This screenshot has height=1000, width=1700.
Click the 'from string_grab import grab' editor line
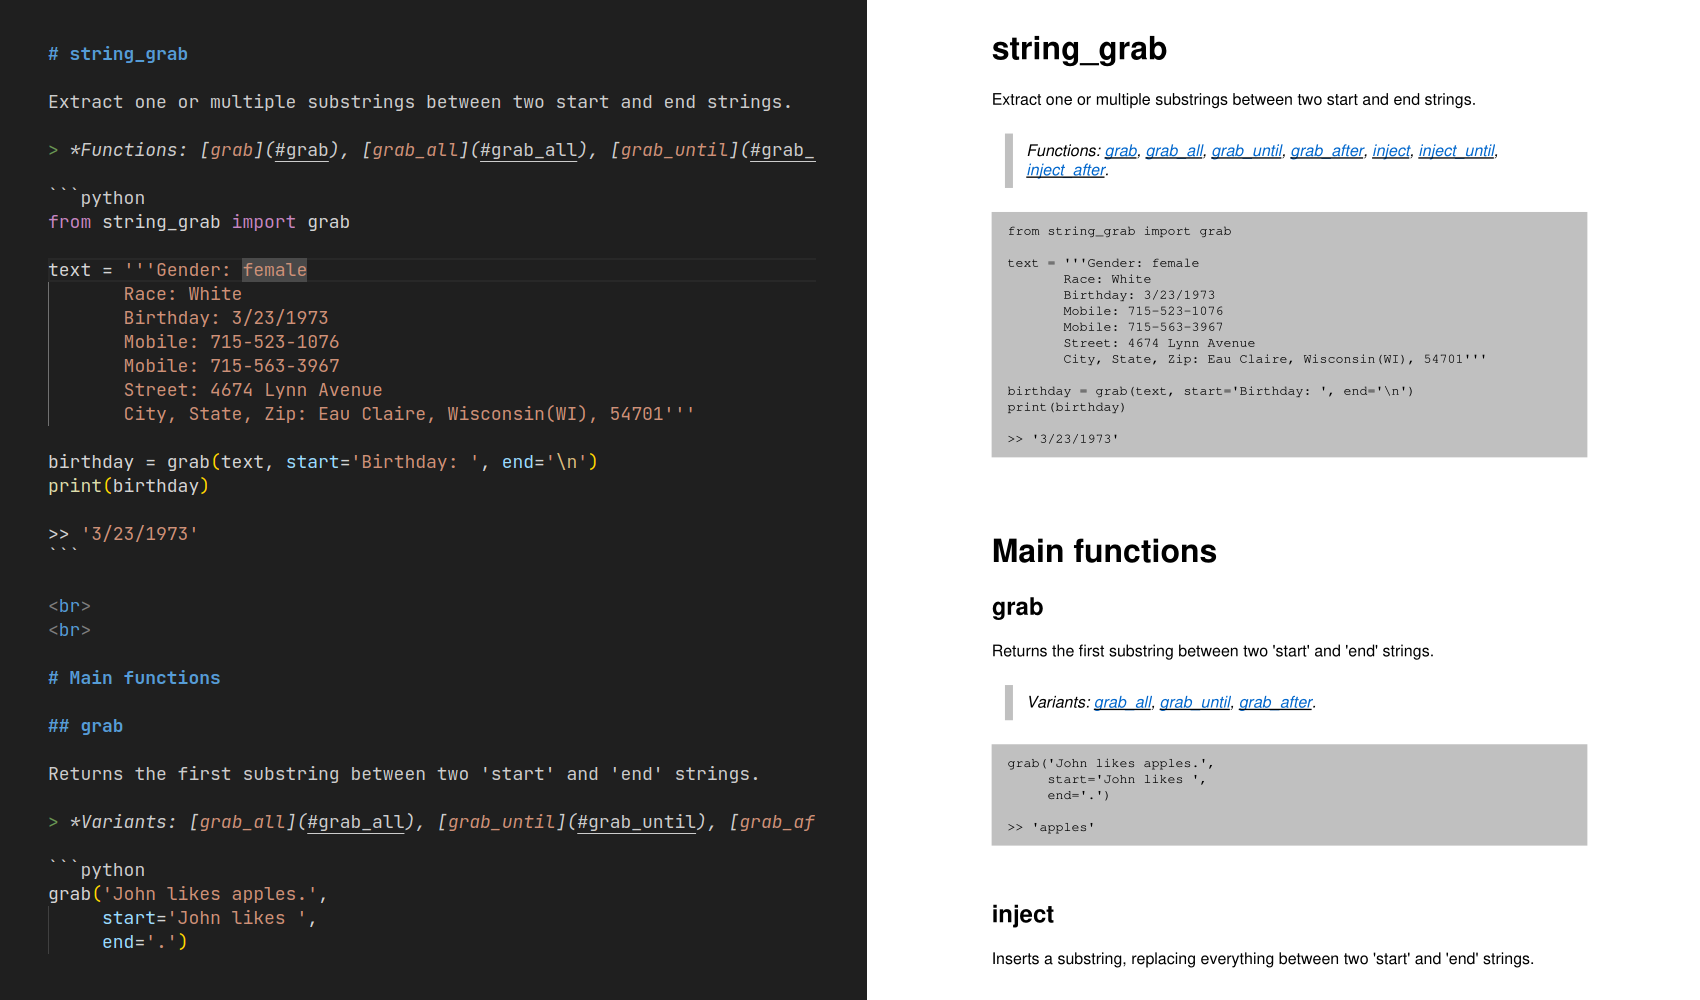199,222
